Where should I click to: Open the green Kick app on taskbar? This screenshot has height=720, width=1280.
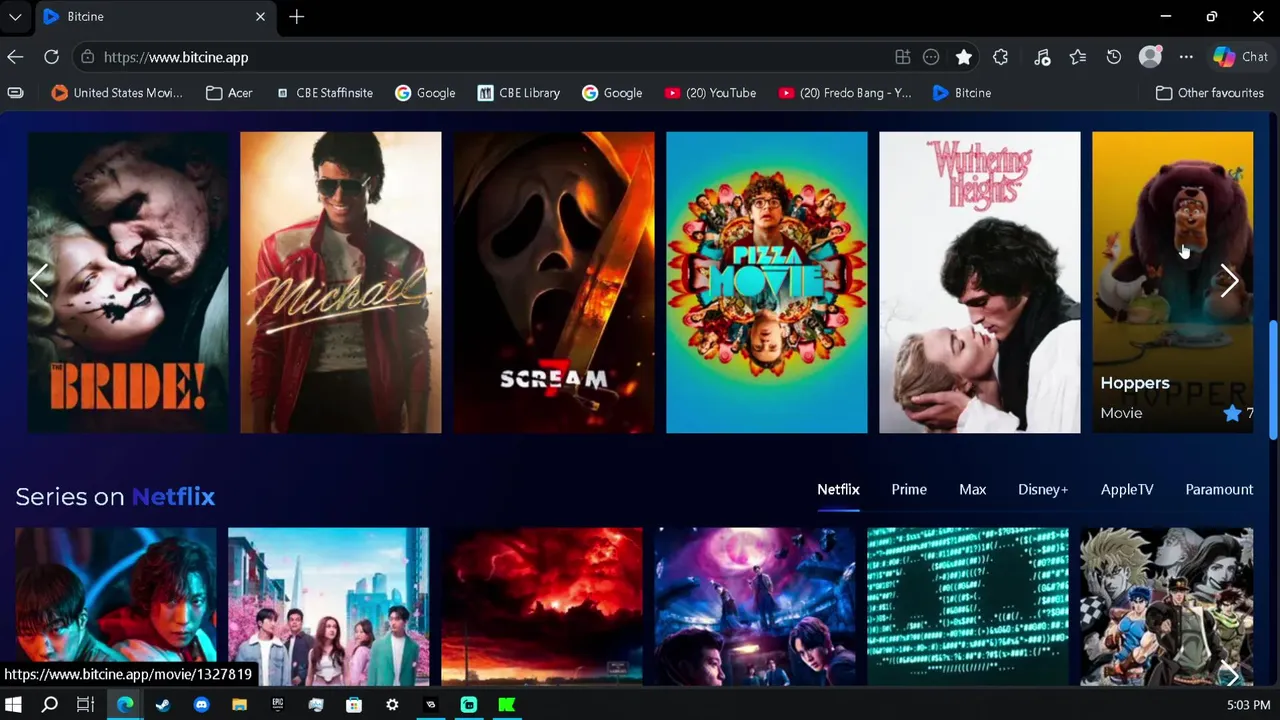click(x=507, y=705)
